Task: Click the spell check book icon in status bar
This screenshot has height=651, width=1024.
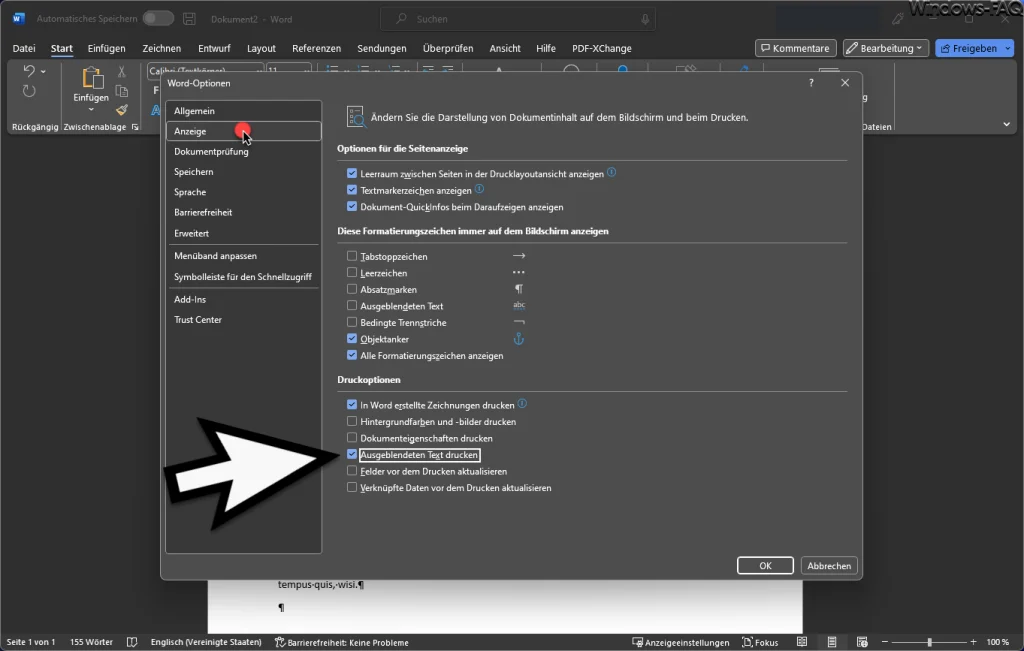Action: pyautogui.click(x=132, y=643)
